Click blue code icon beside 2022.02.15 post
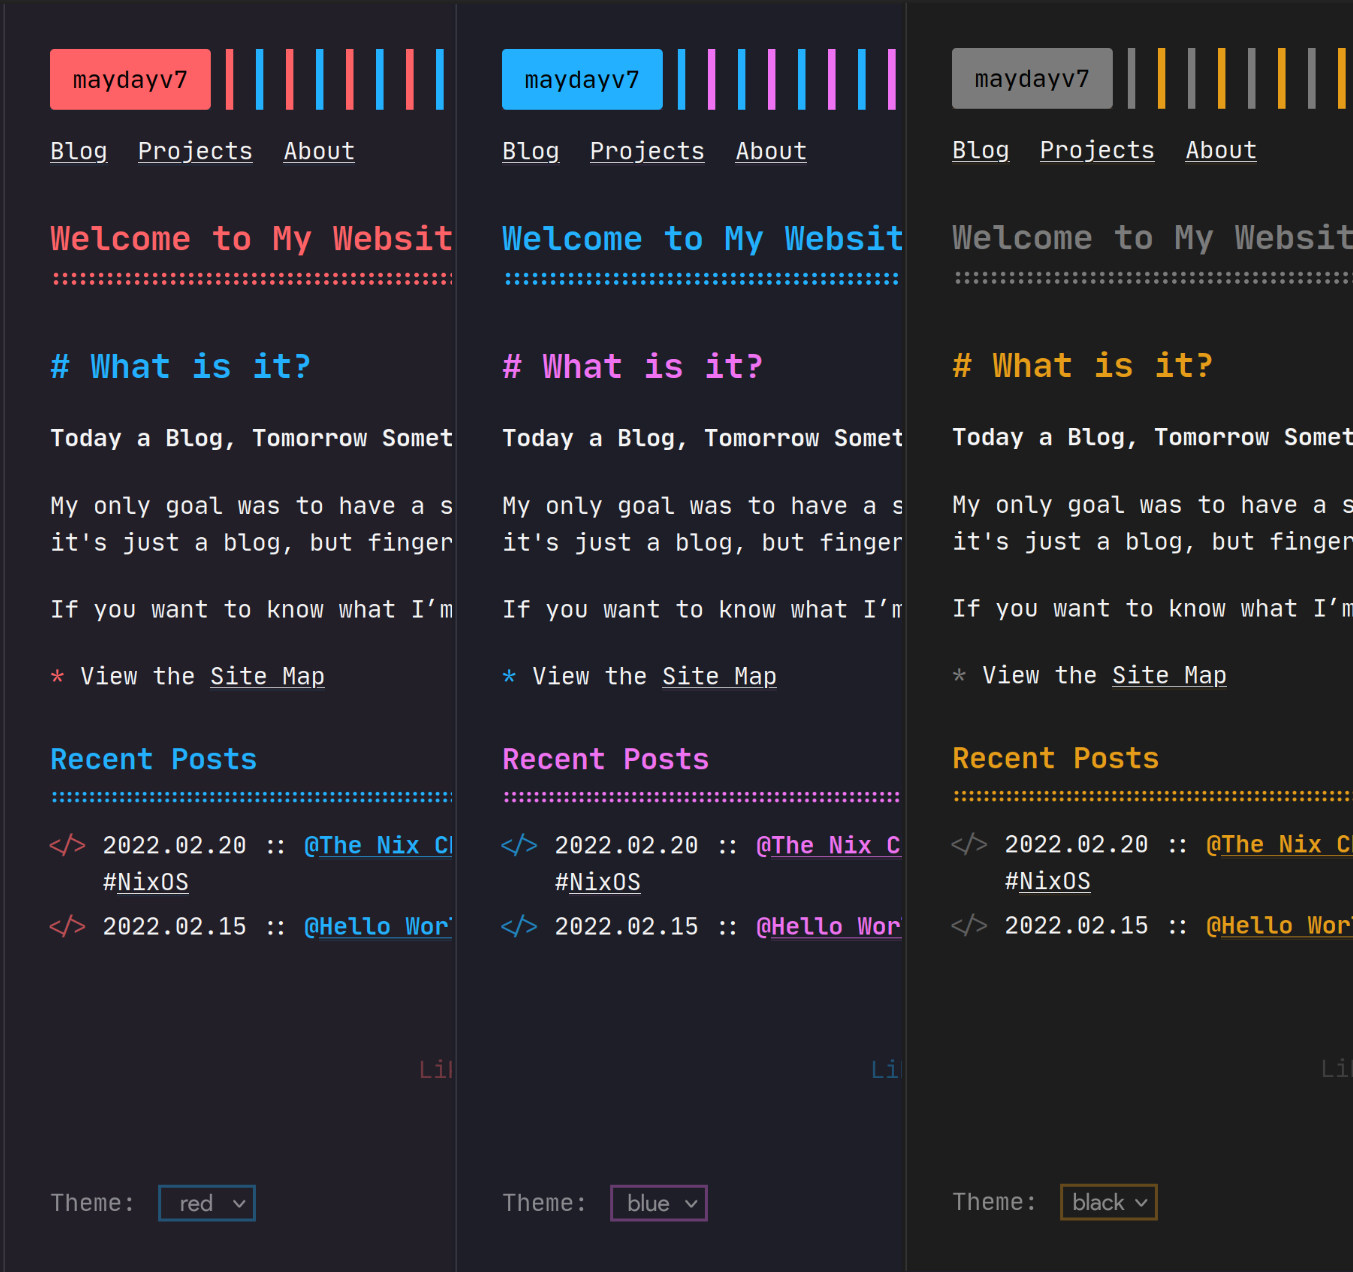This screenshot has width=1353, height=1272. pos(520,927)
